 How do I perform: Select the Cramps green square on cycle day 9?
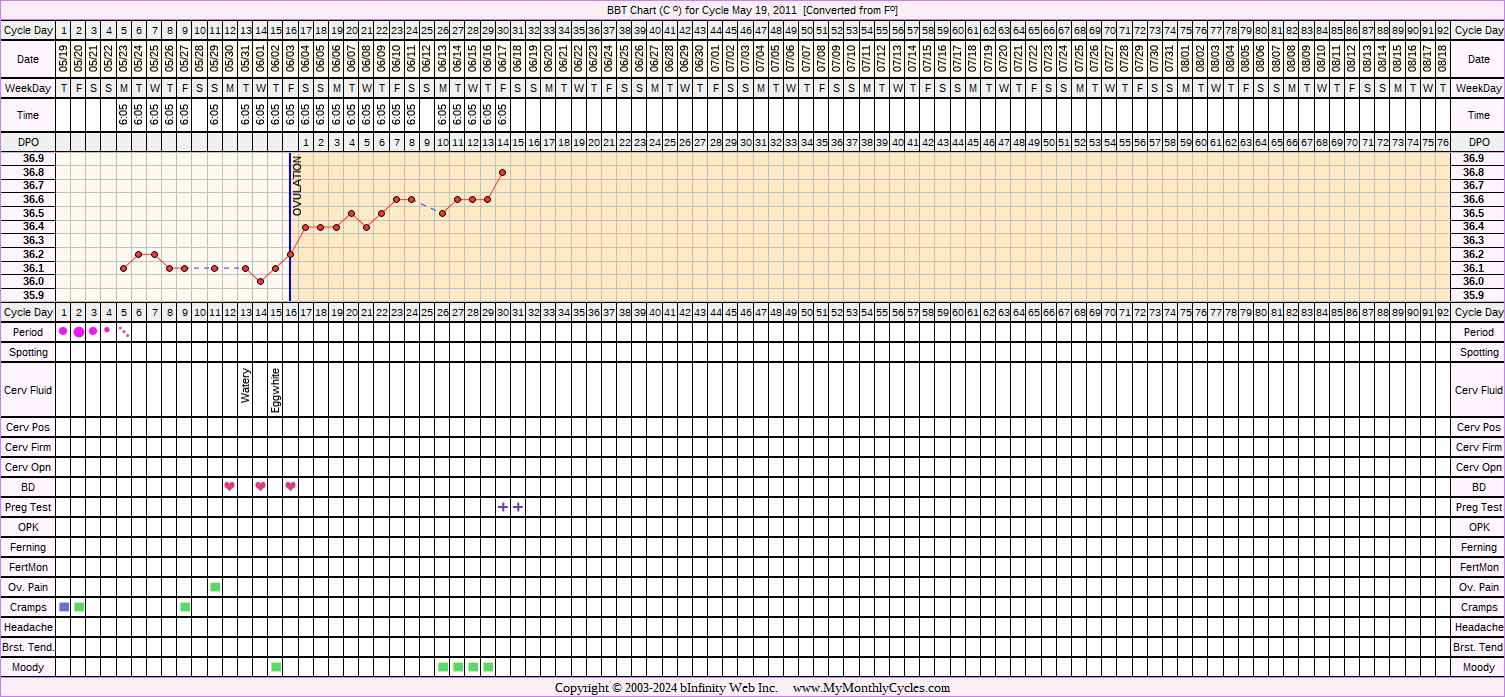[185, 607]
